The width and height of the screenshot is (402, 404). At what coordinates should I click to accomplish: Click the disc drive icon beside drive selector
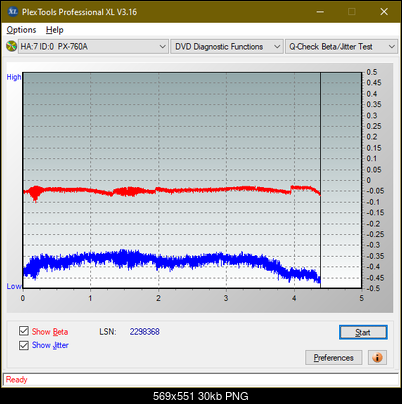click(x=11, y=46)
